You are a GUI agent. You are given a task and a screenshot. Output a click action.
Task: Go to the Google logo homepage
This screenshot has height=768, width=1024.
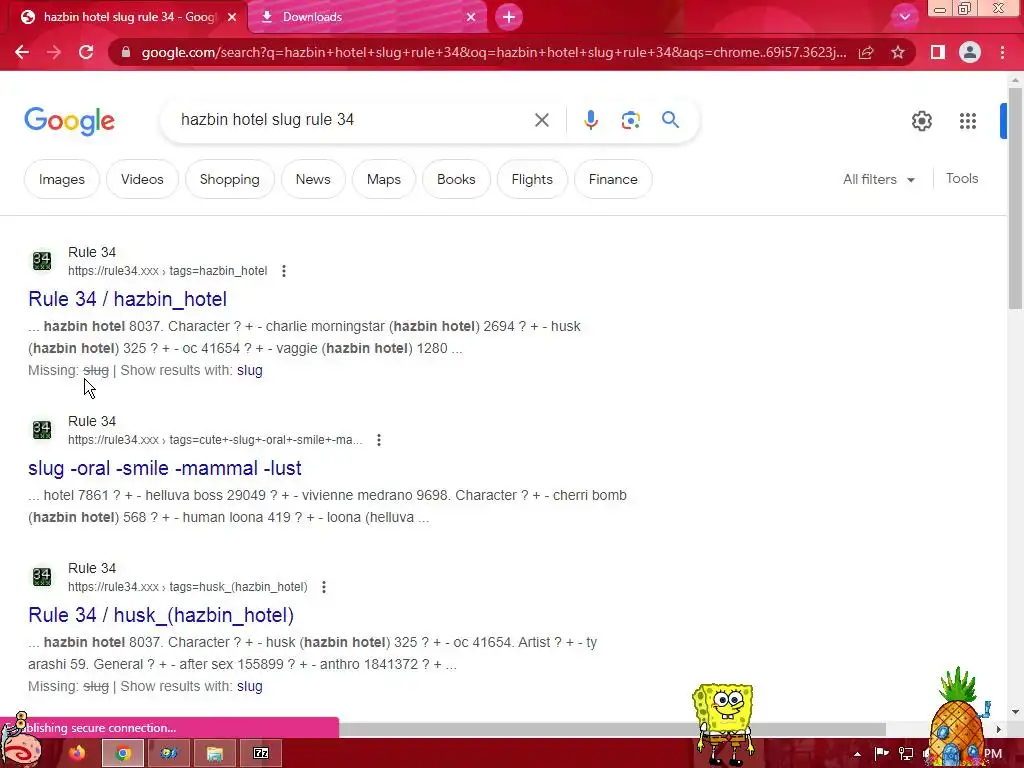[69, 121]
